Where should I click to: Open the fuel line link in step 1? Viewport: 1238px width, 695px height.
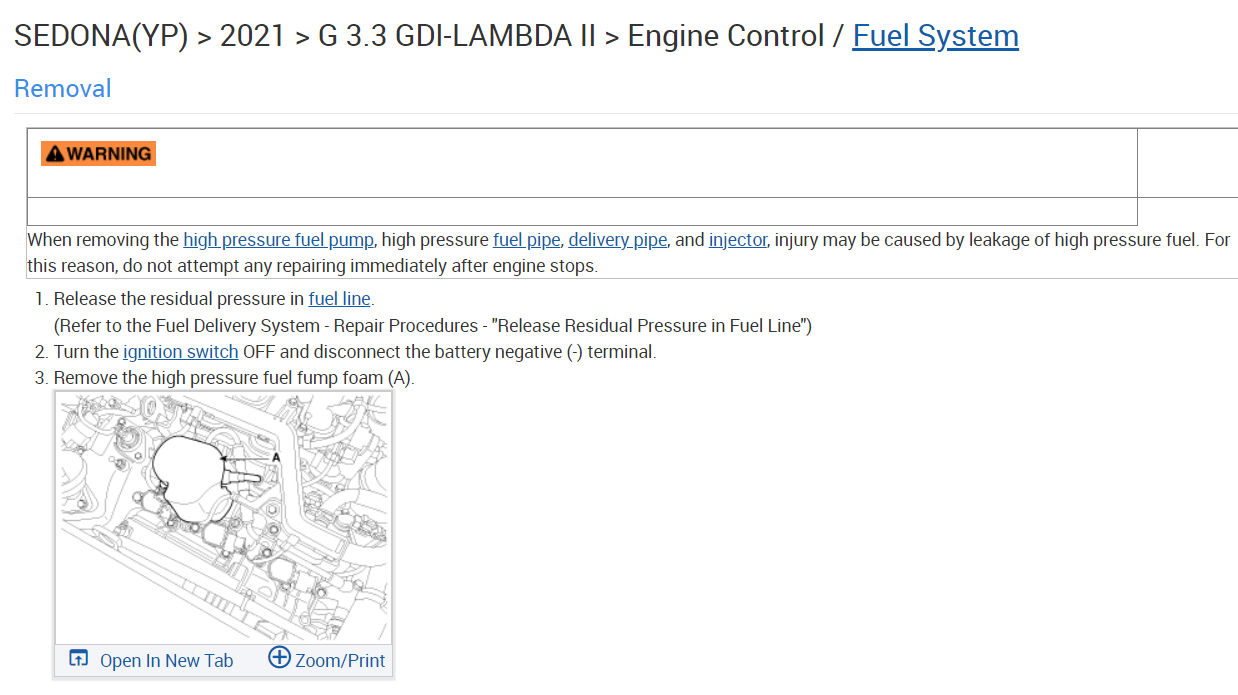339,298
